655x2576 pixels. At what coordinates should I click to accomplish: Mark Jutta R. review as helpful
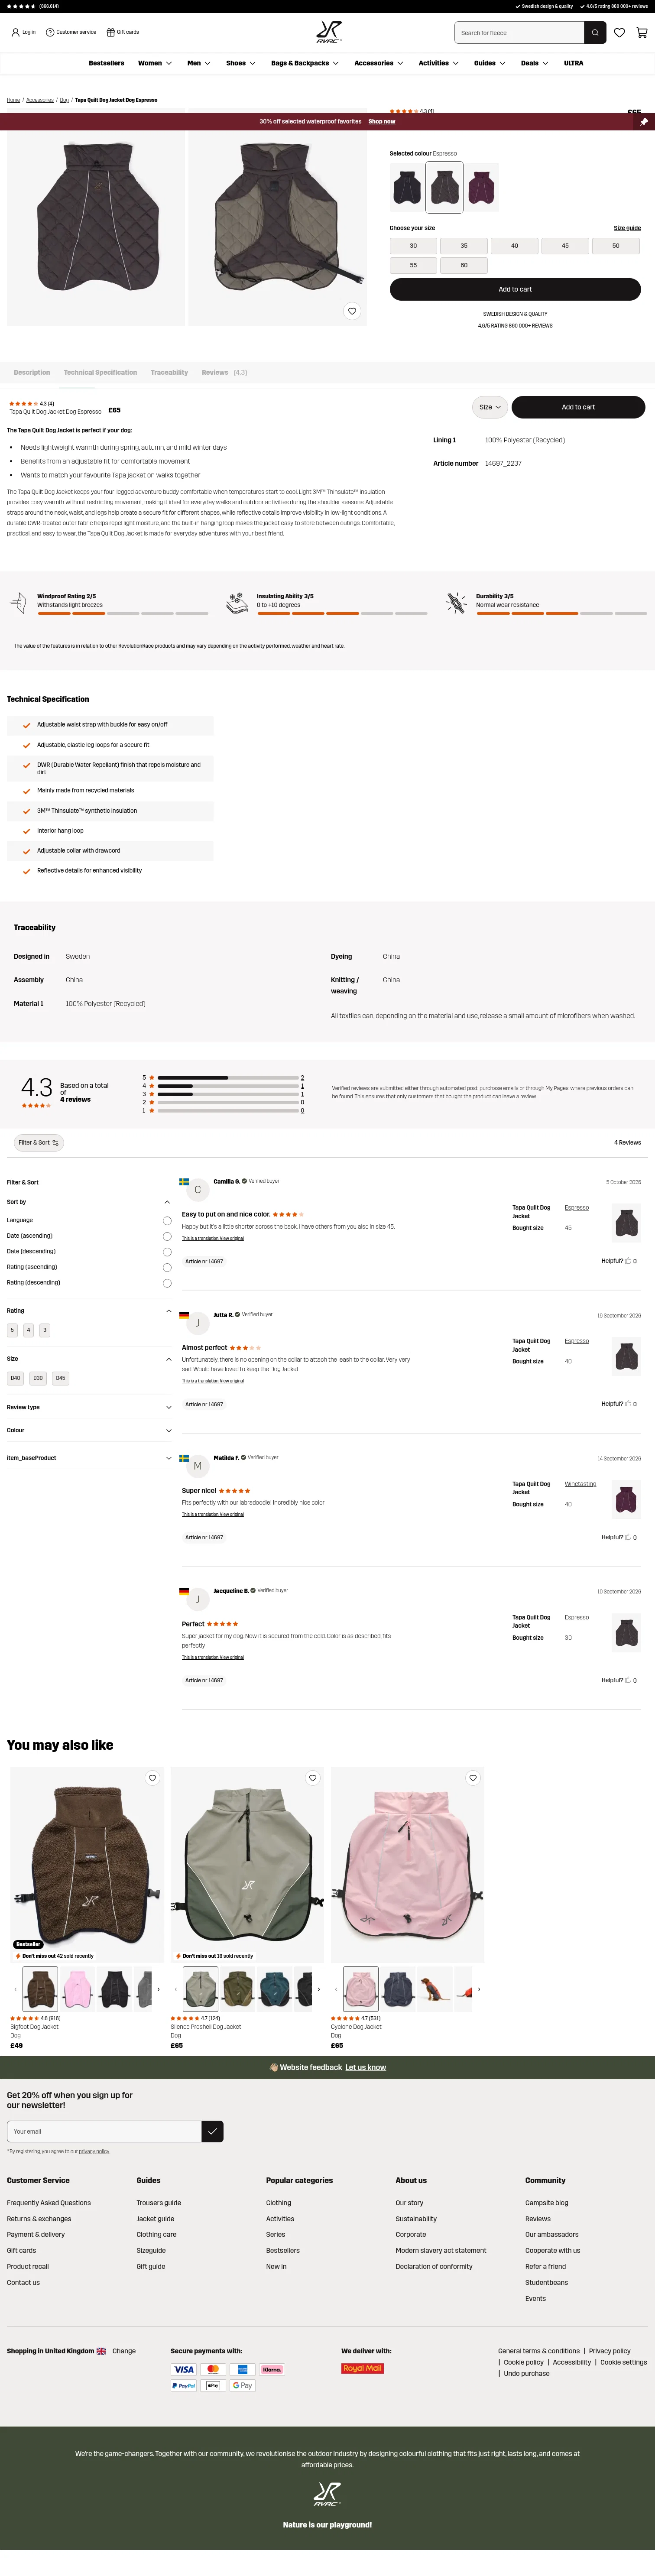(628, 1404)
